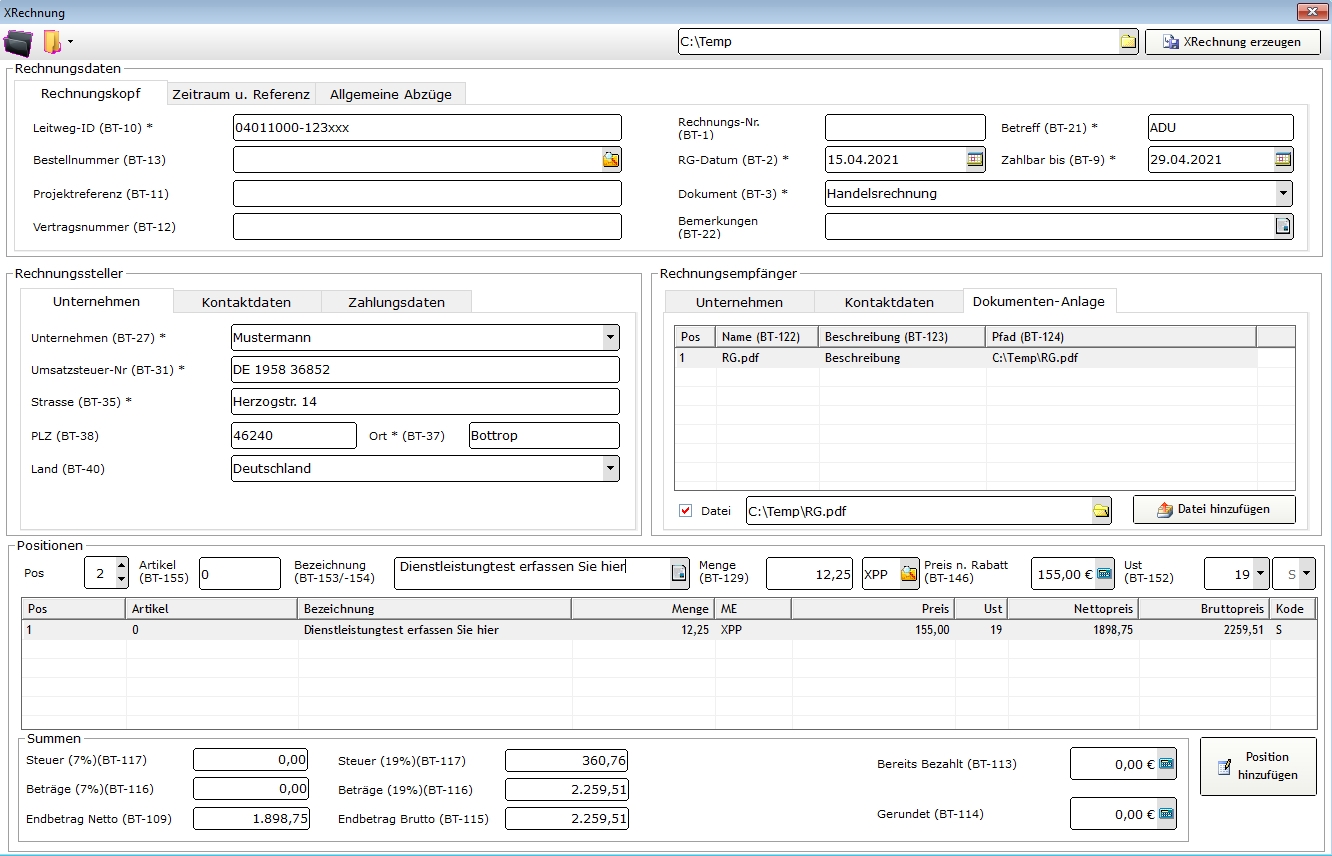This screenshot has width=1332, height=856.
Task: Browse output folder next to C:\Temp
Action: click(x=1128, y=42)
